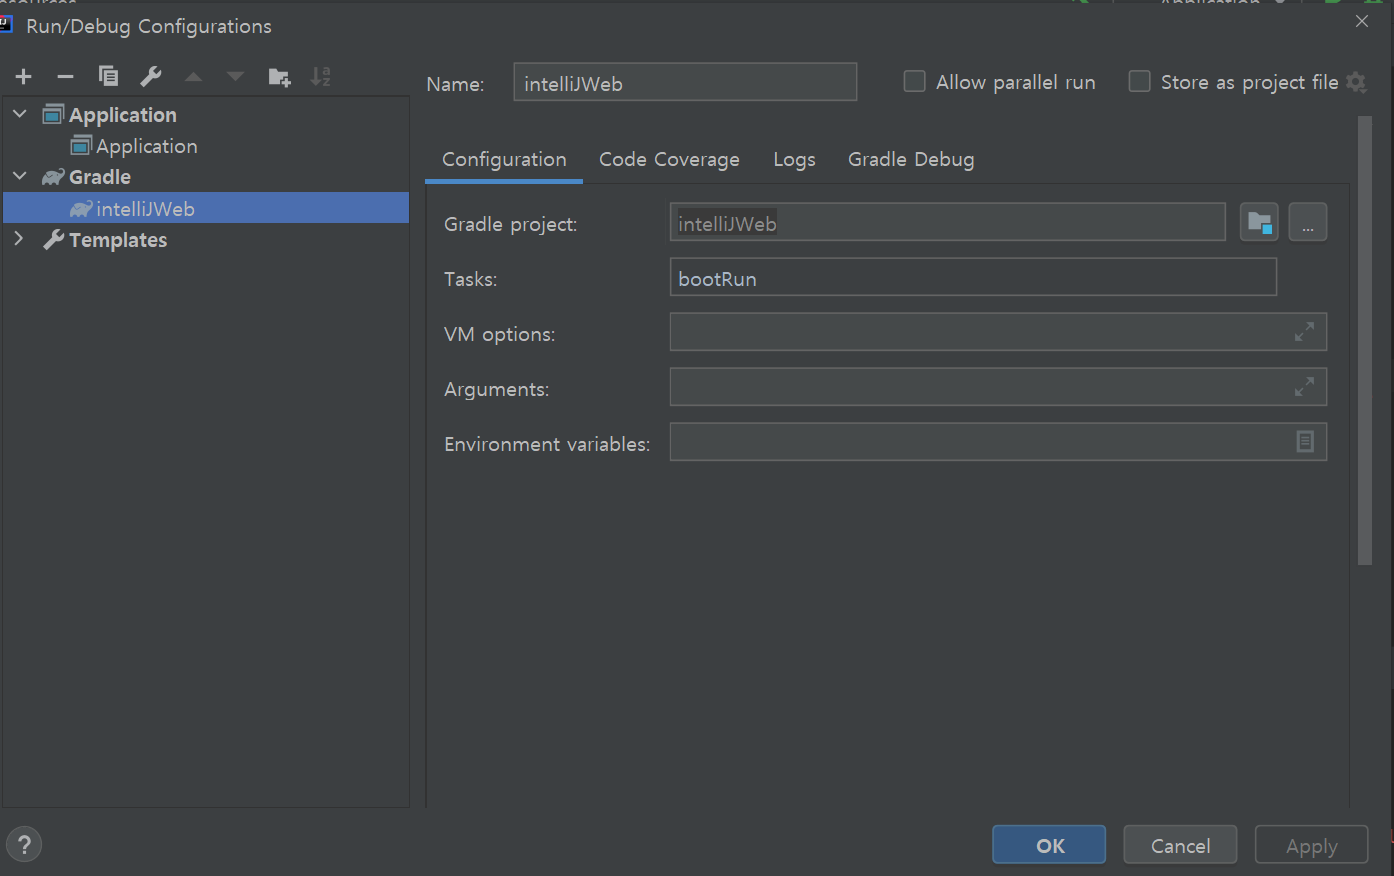Screen dimensions: 1394x876
Task: Edit environment variables list icon
Action: tap(1305, 441)
